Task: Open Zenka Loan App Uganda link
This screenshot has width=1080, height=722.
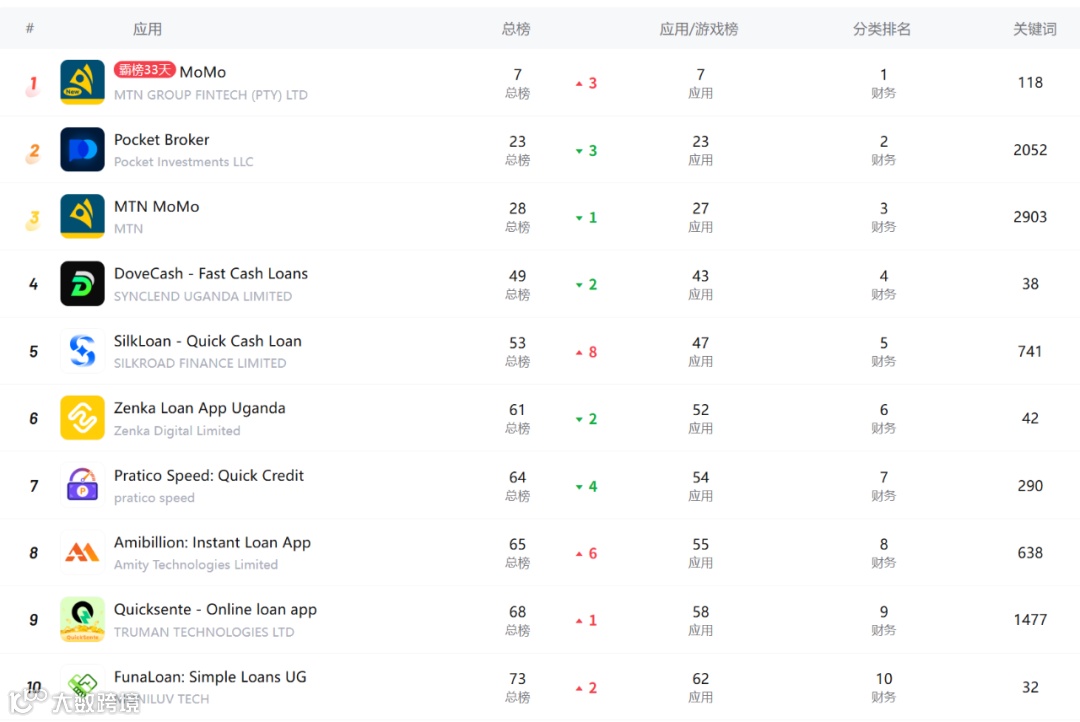Action: pos(199,408)
